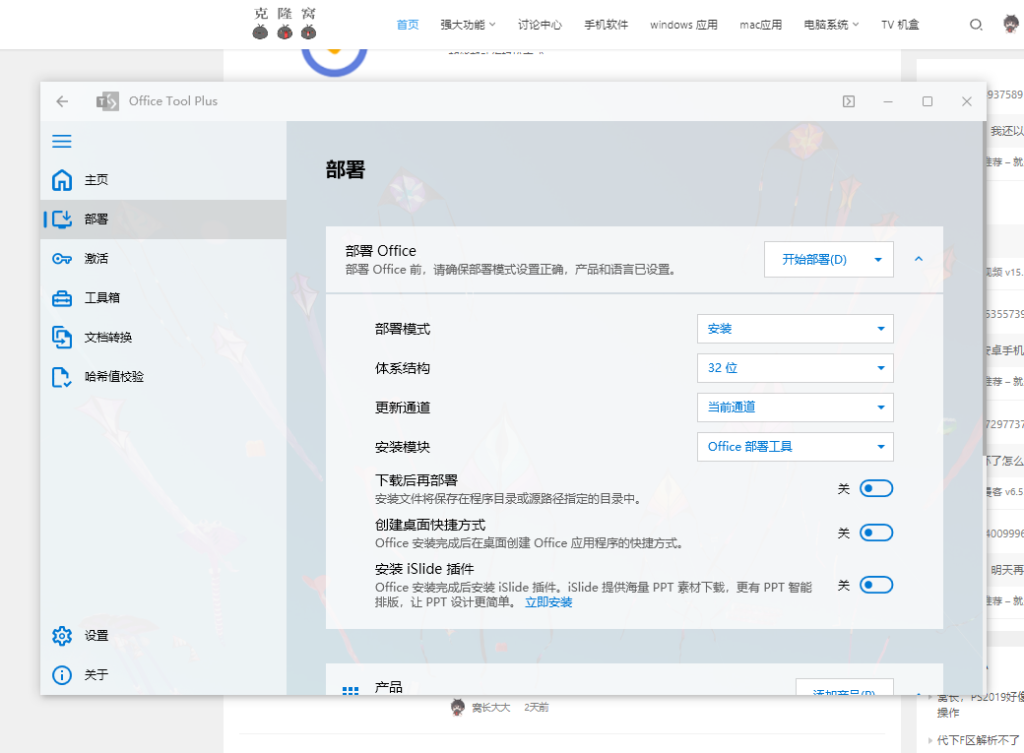Open windows 应用 in the website nav
Viewport: 1024px width, 753px height.
point(684,25)
